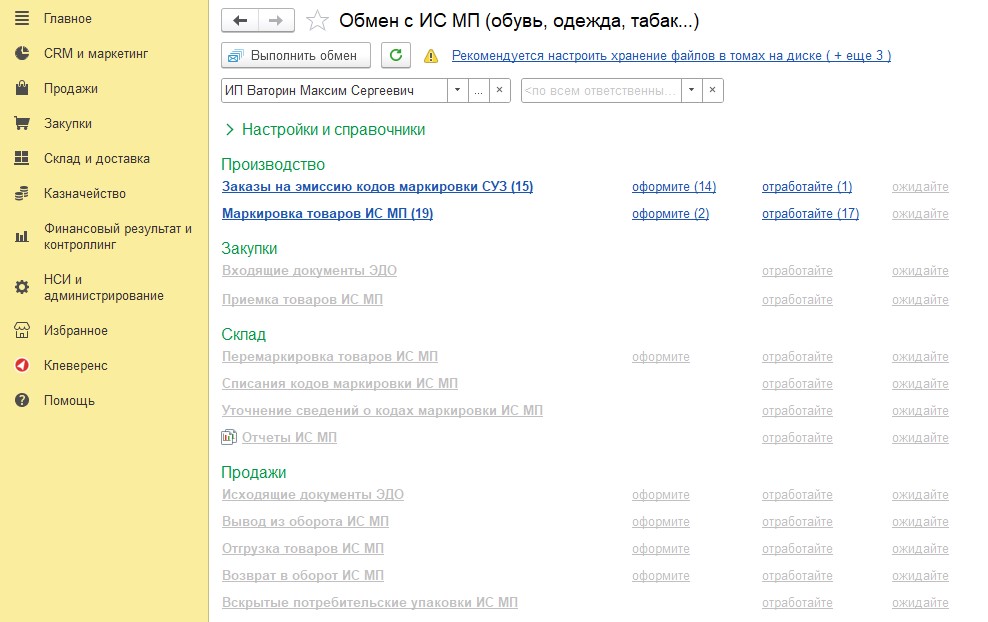Screen dimensions: 988x622
Task: Open the file storage recommendation link
Action: point(670,56)
